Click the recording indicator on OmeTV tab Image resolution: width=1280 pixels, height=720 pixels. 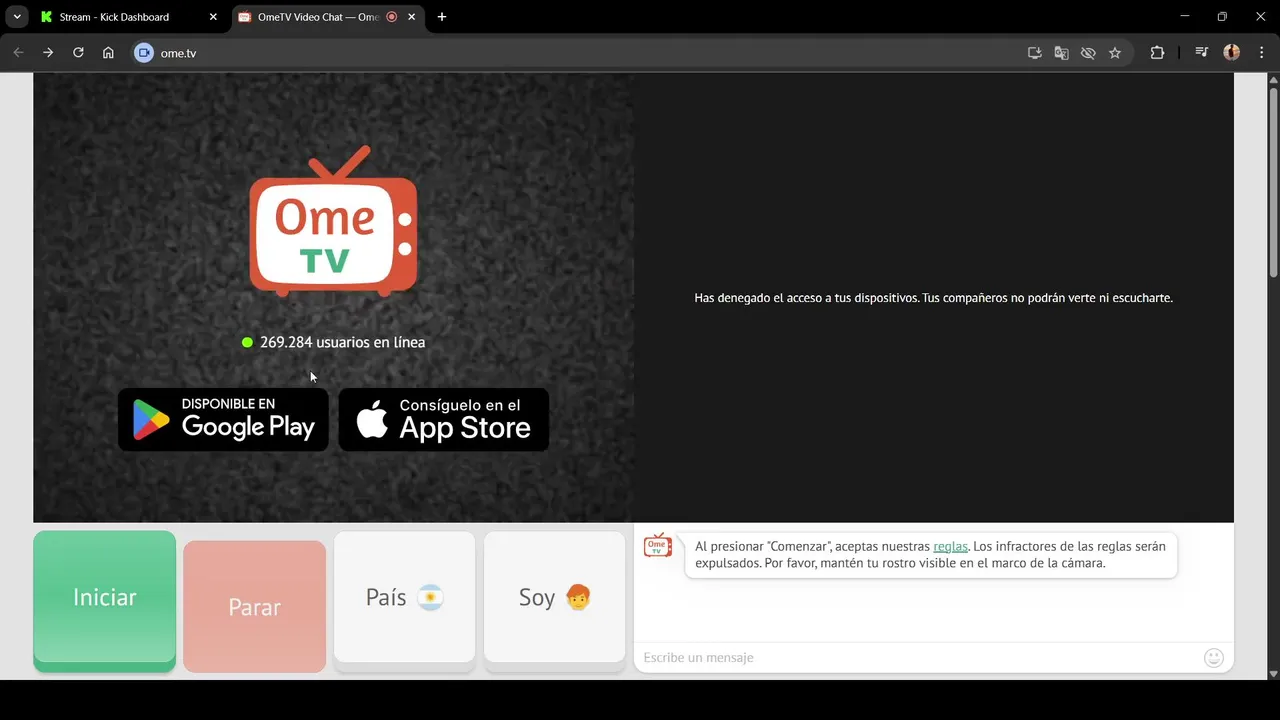(392, 17)
